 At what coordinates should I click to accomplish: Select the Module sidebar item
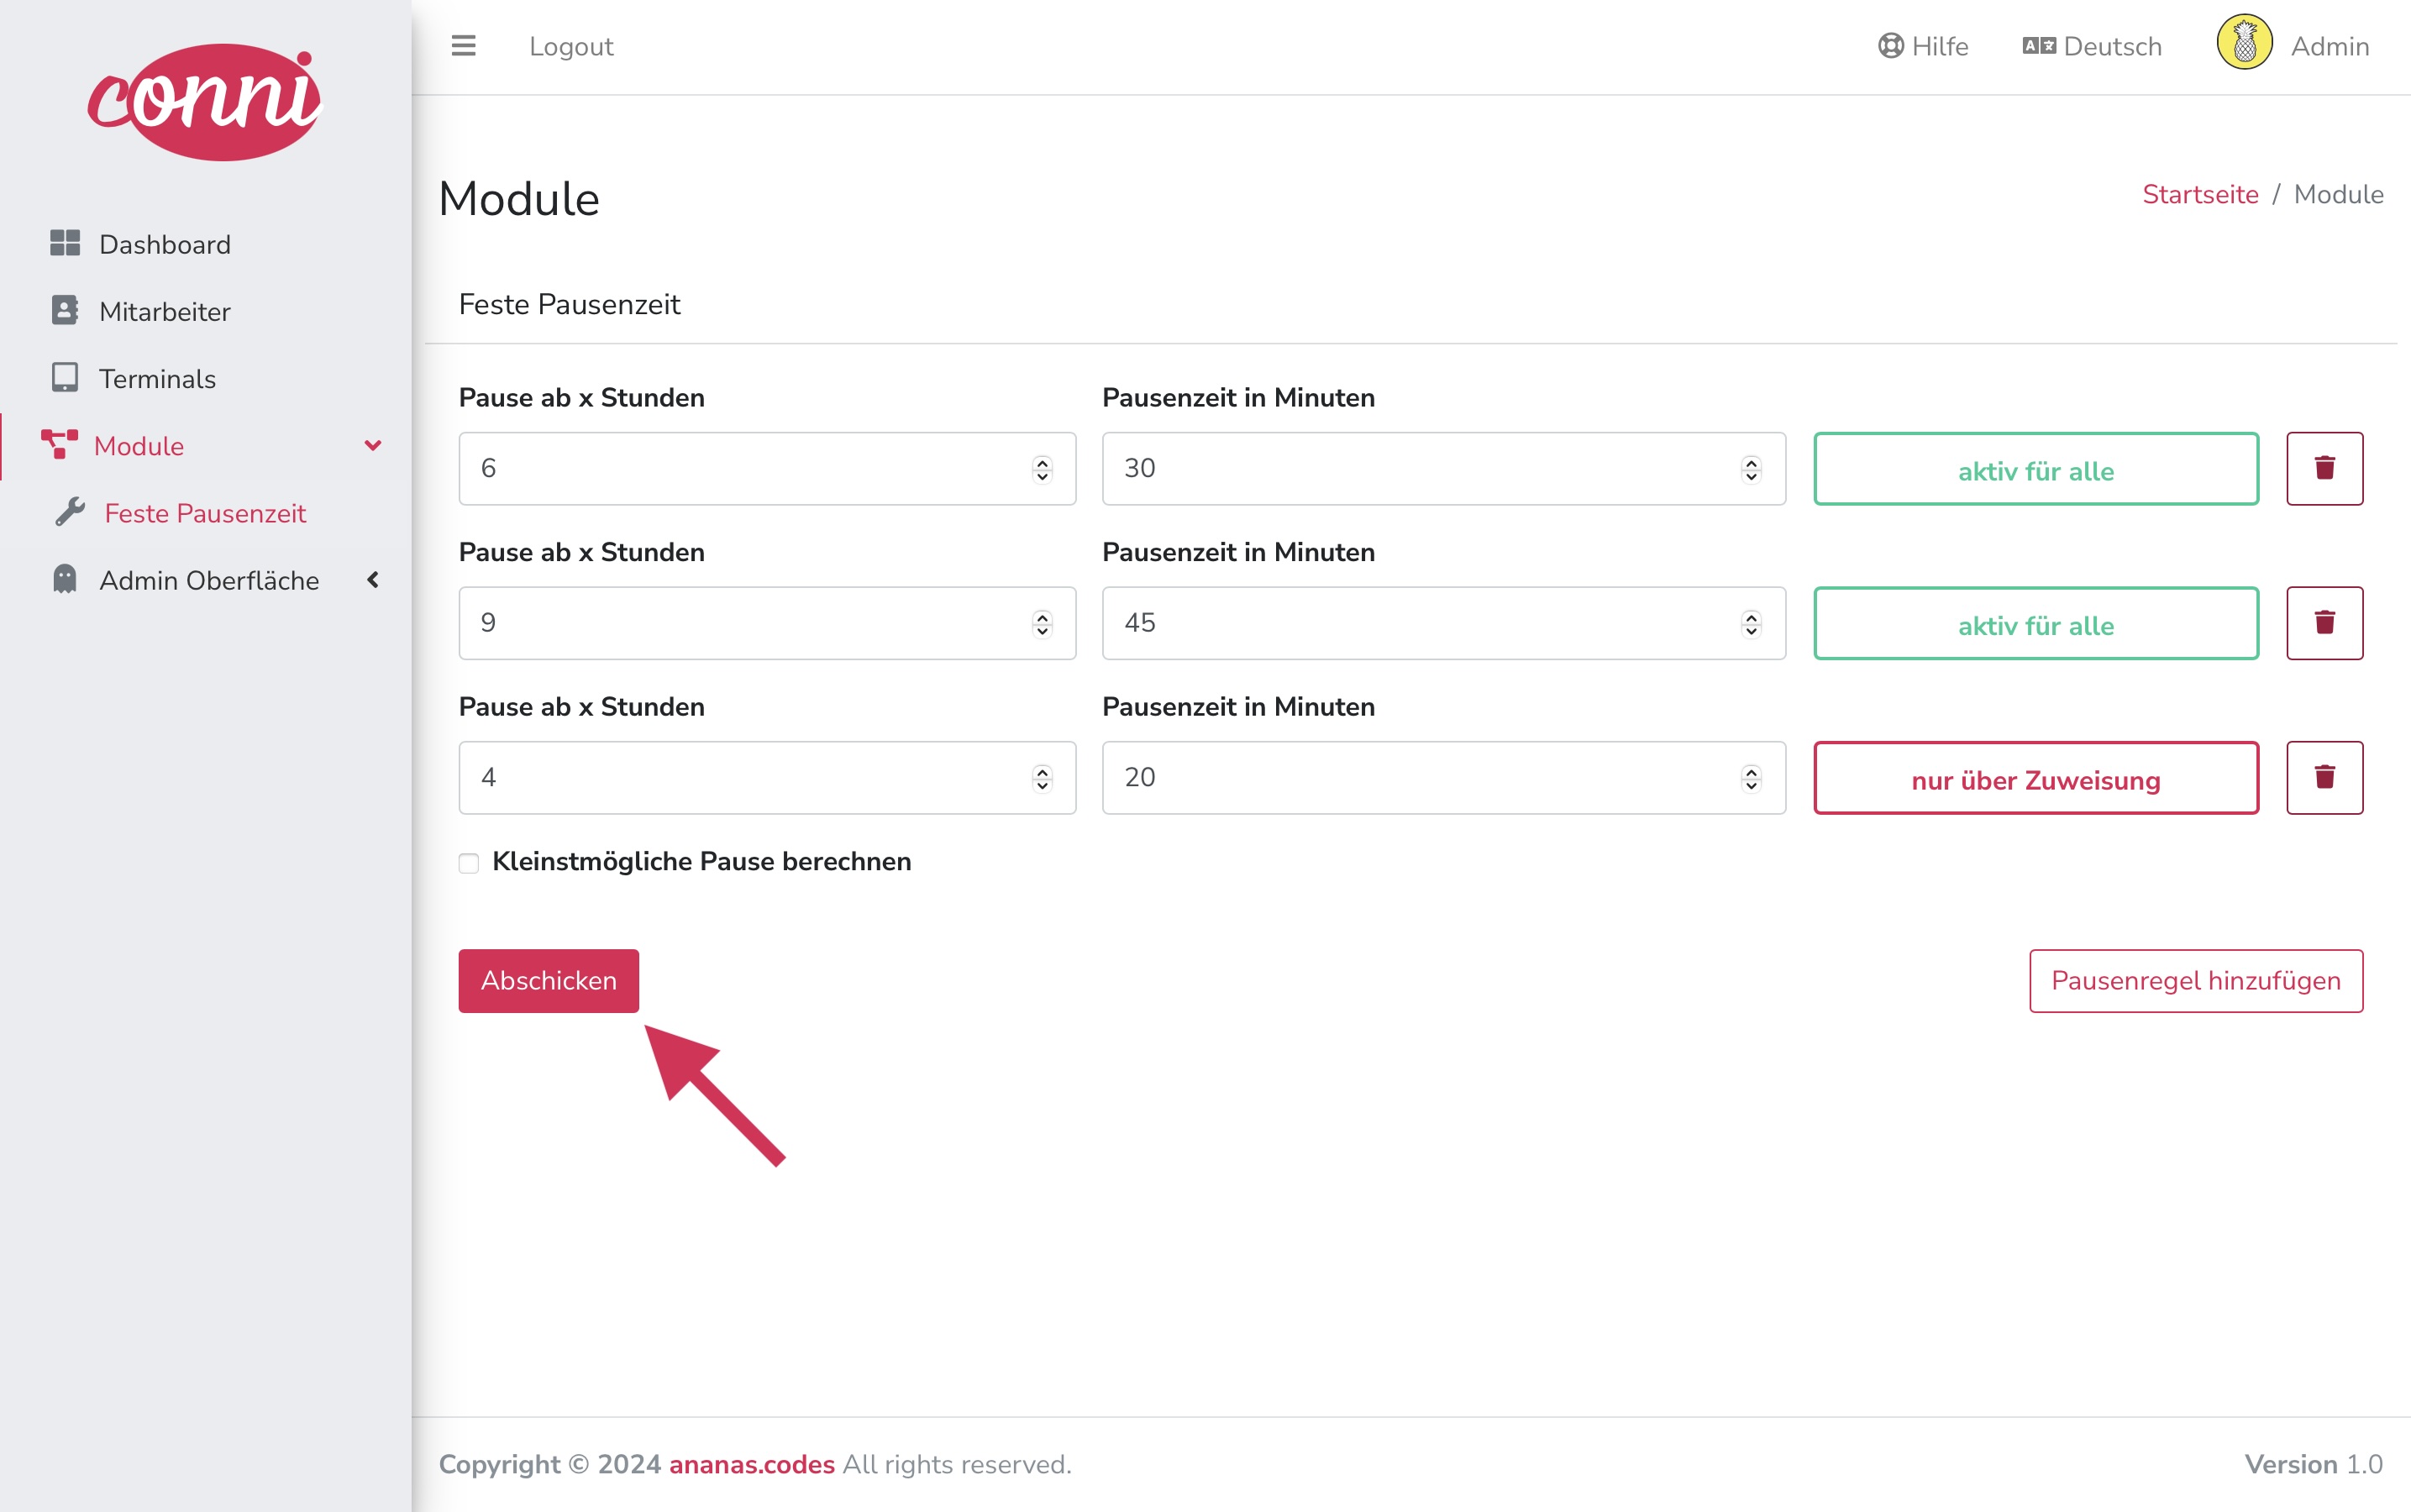click(x=206, y=445)
